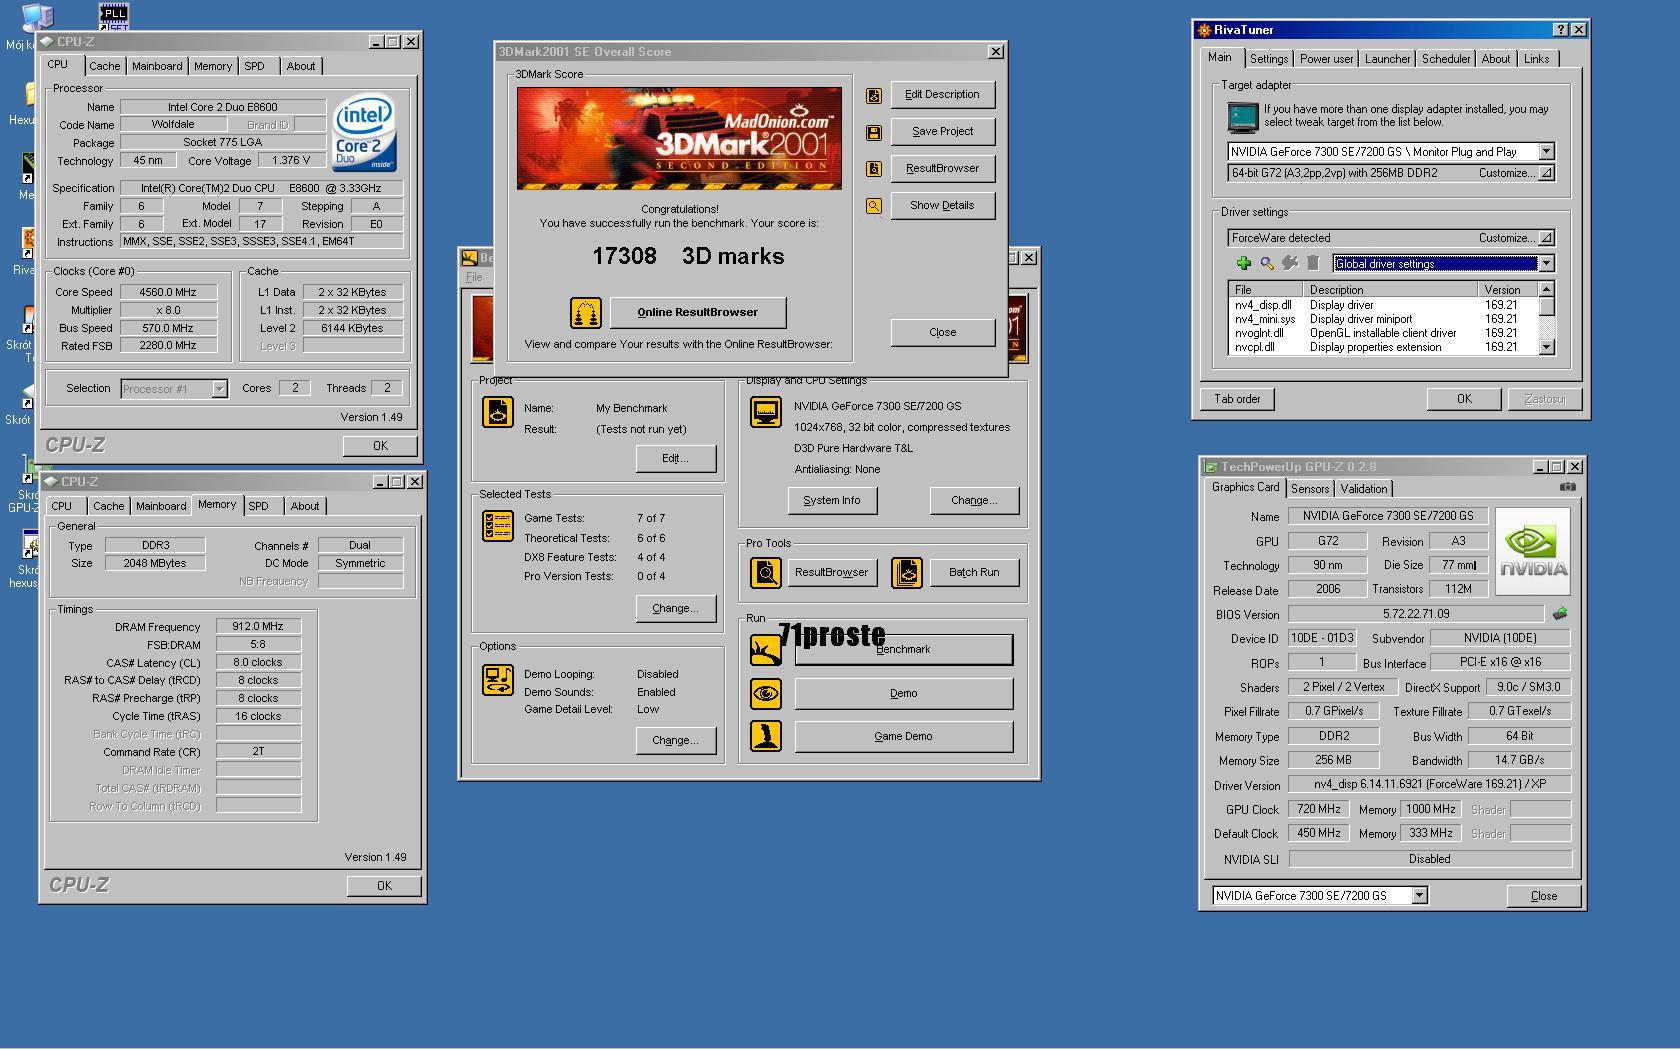Click the GPU-Z screenshot camera icon
Screen dimensions: 1680x1050
1567,487
